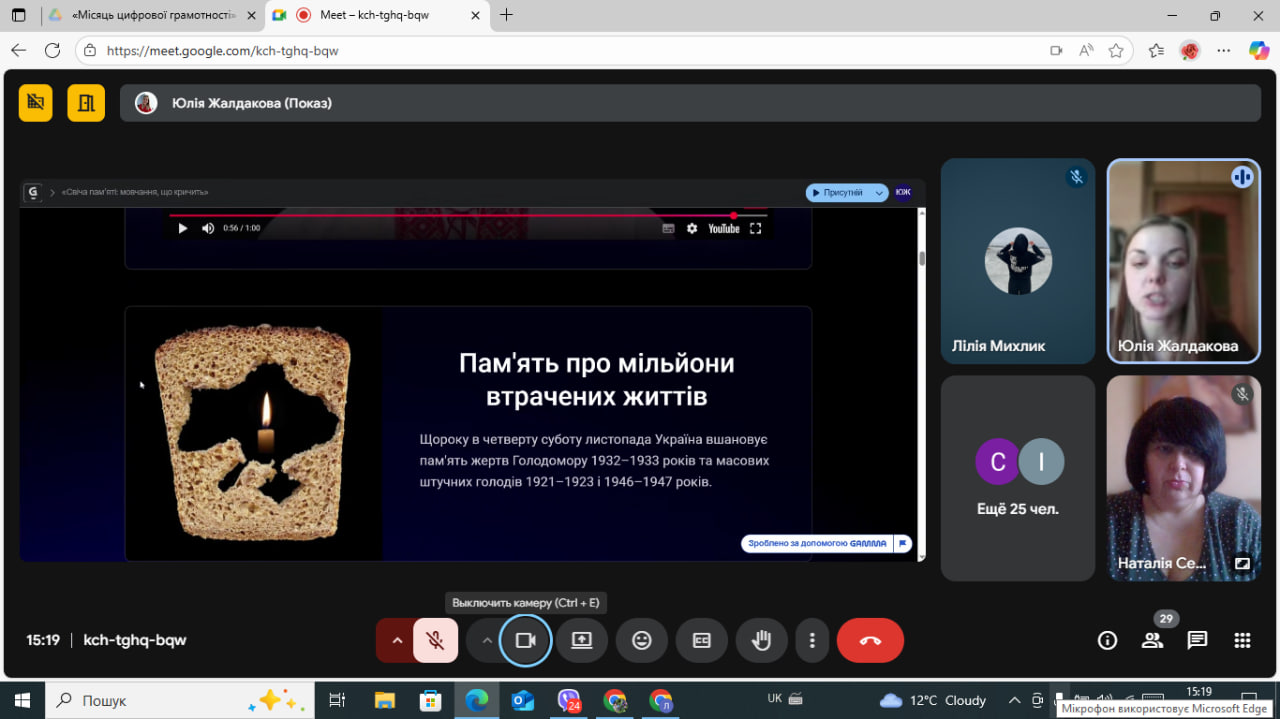Open meeting details info icon
Viewport: 1280px width, 719px height.
click(x=1107, y=641)
